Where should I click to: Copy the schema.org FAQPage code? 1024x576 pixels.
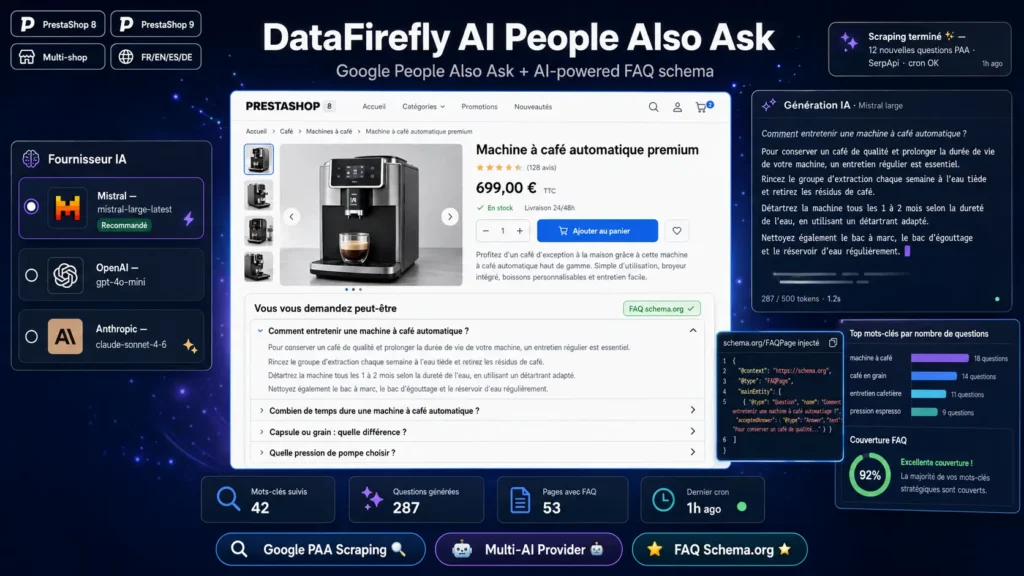coord(833,343)
